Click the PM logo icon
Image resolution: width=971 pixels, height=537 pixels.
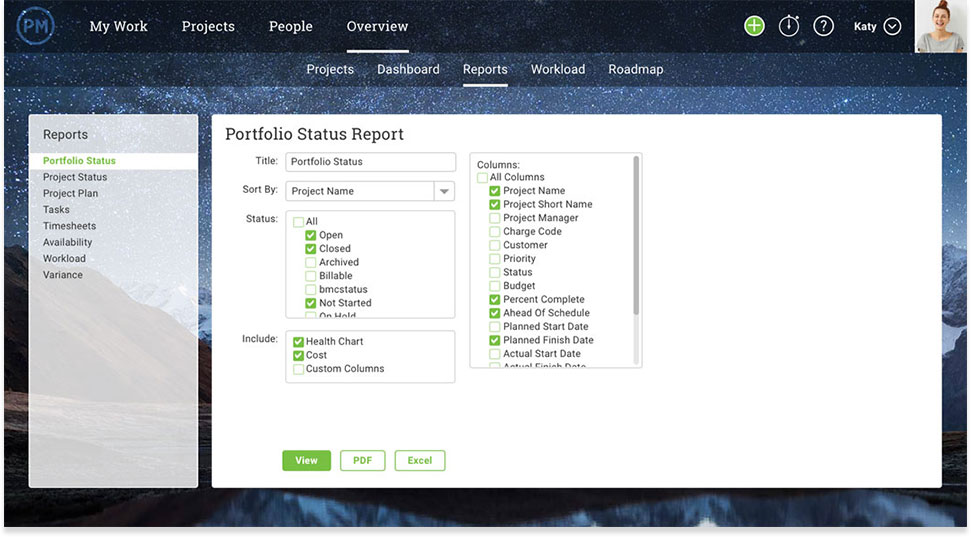(35, 26)
